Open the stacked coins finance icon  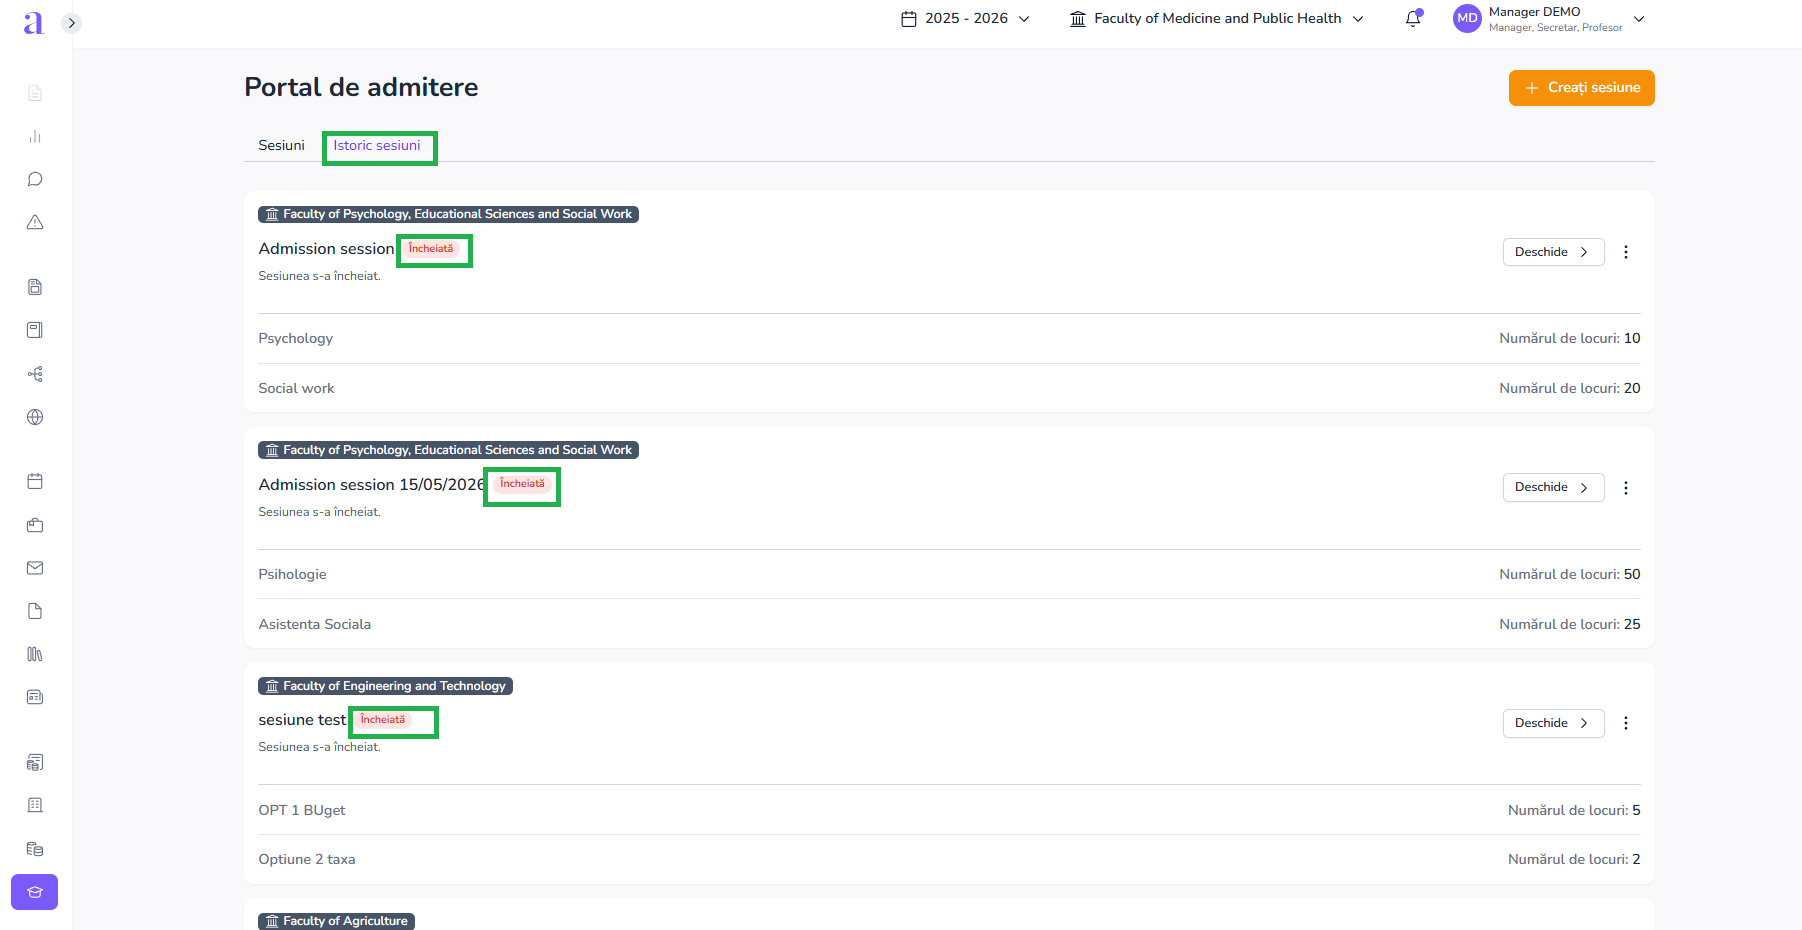pos(35,849)
